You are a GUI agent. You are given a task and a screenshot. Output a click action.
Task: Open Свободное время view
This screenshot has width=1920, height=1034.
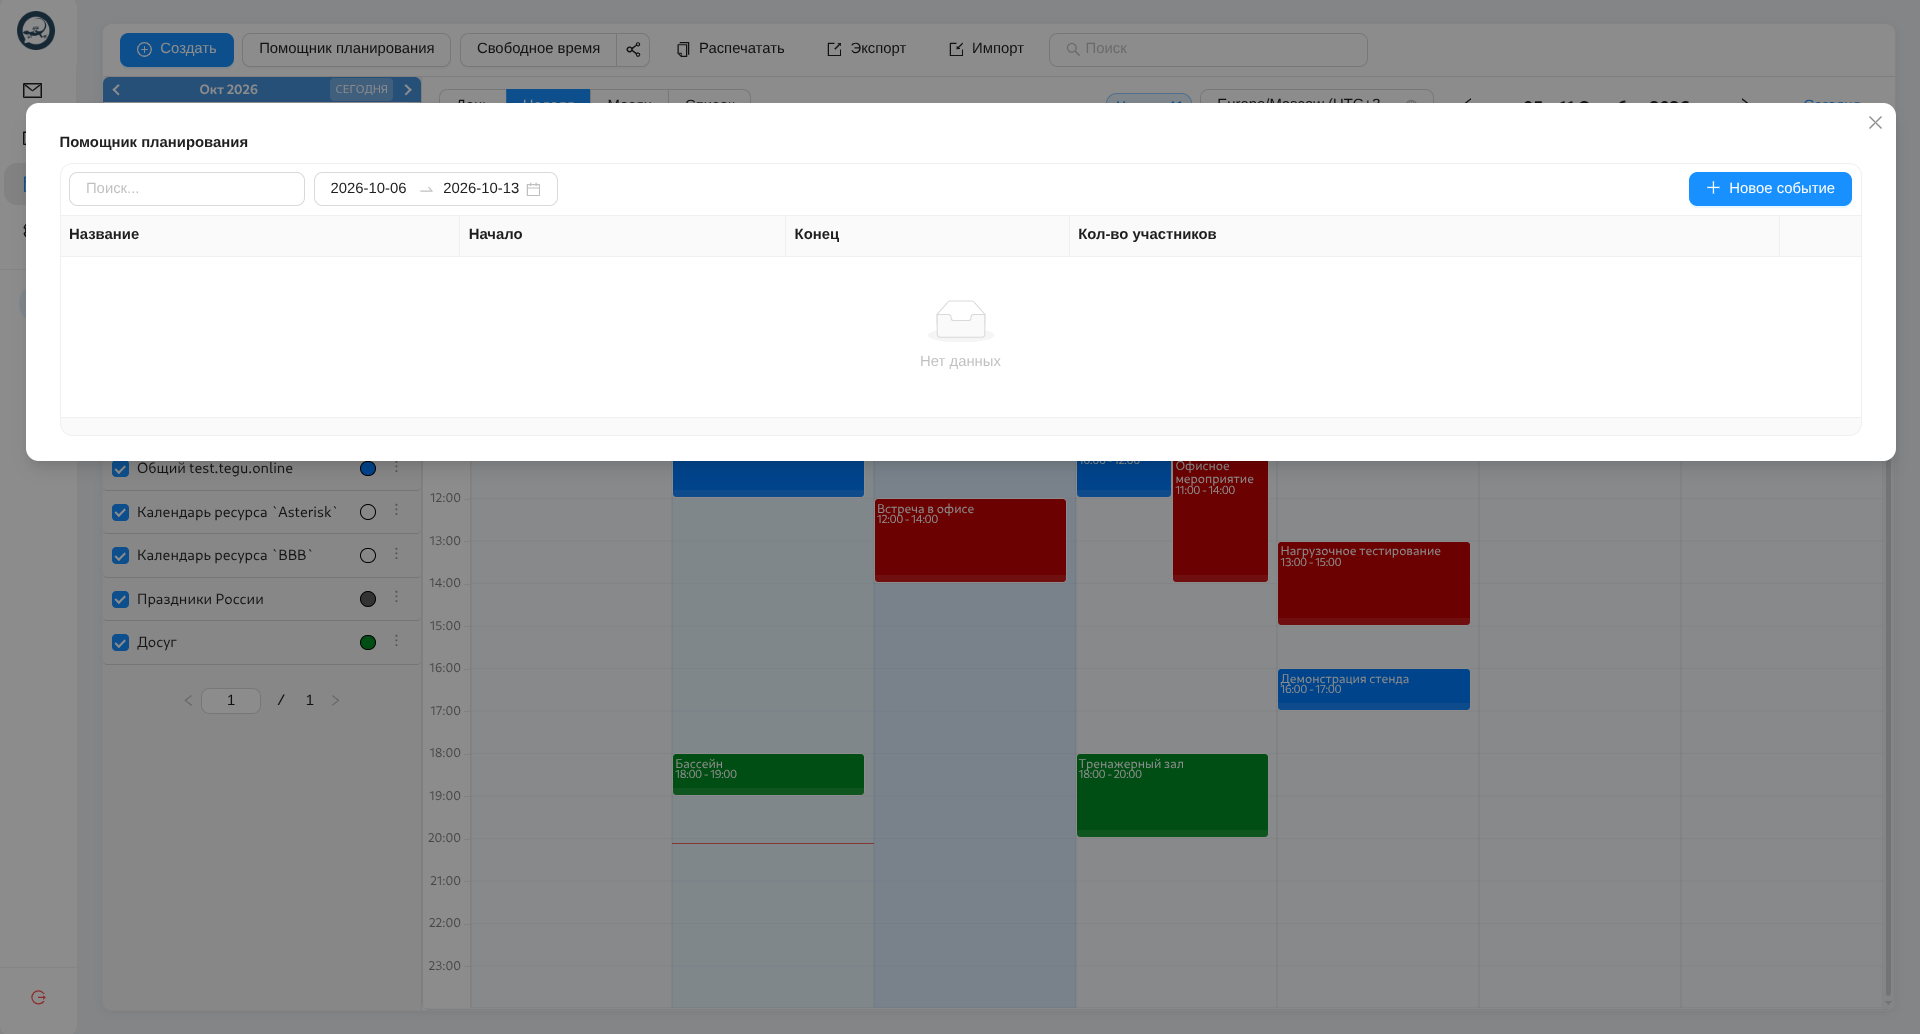click(538, 49)
